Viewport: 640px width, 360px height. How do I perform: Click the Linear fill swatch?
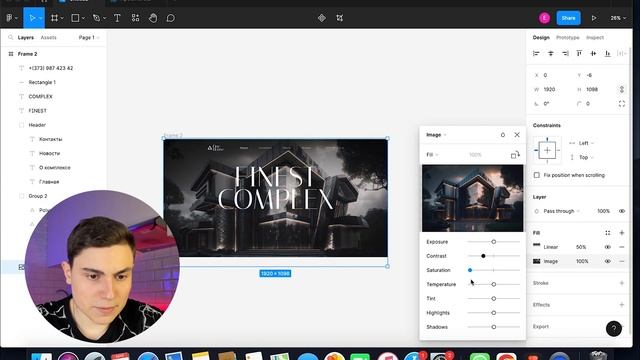(x=537, y=247)
